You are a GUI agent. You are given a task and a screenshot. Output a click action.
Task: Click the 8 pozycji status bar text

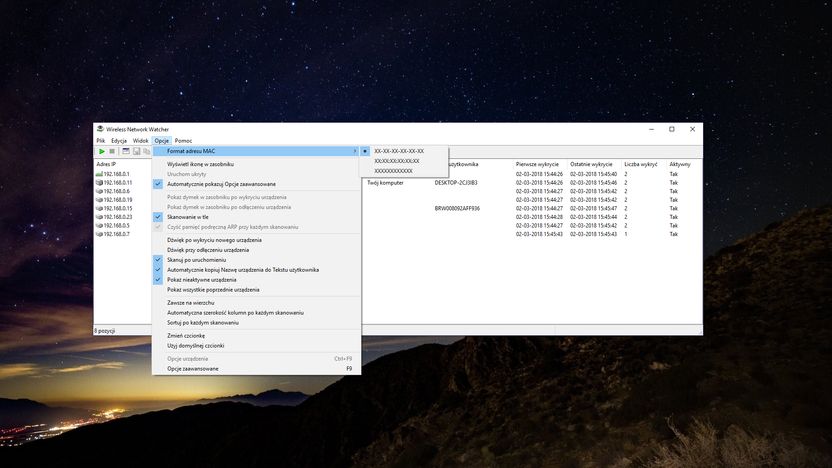[105, 331]
